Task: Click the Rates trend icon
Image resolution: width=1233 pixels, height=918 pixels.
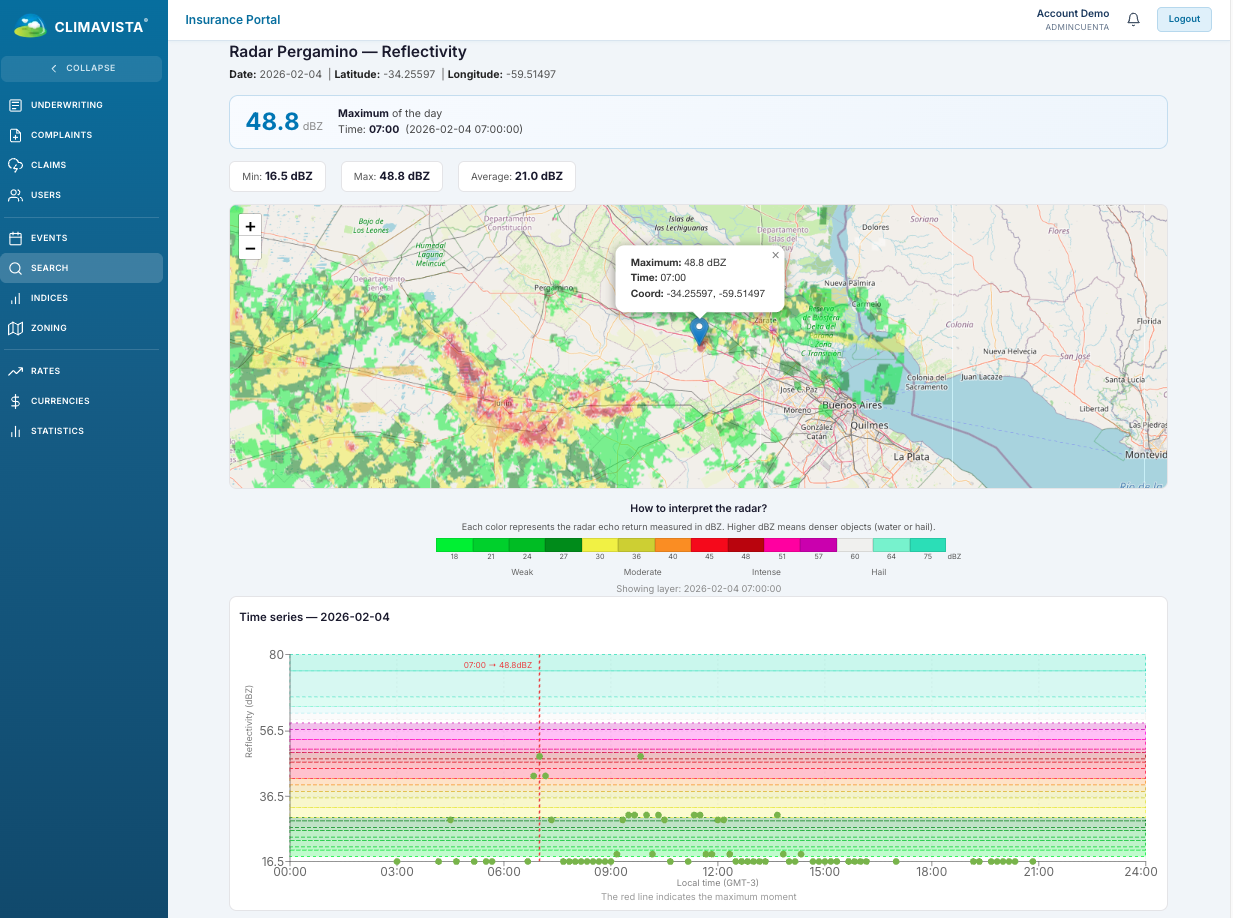Action: (15, 371)
